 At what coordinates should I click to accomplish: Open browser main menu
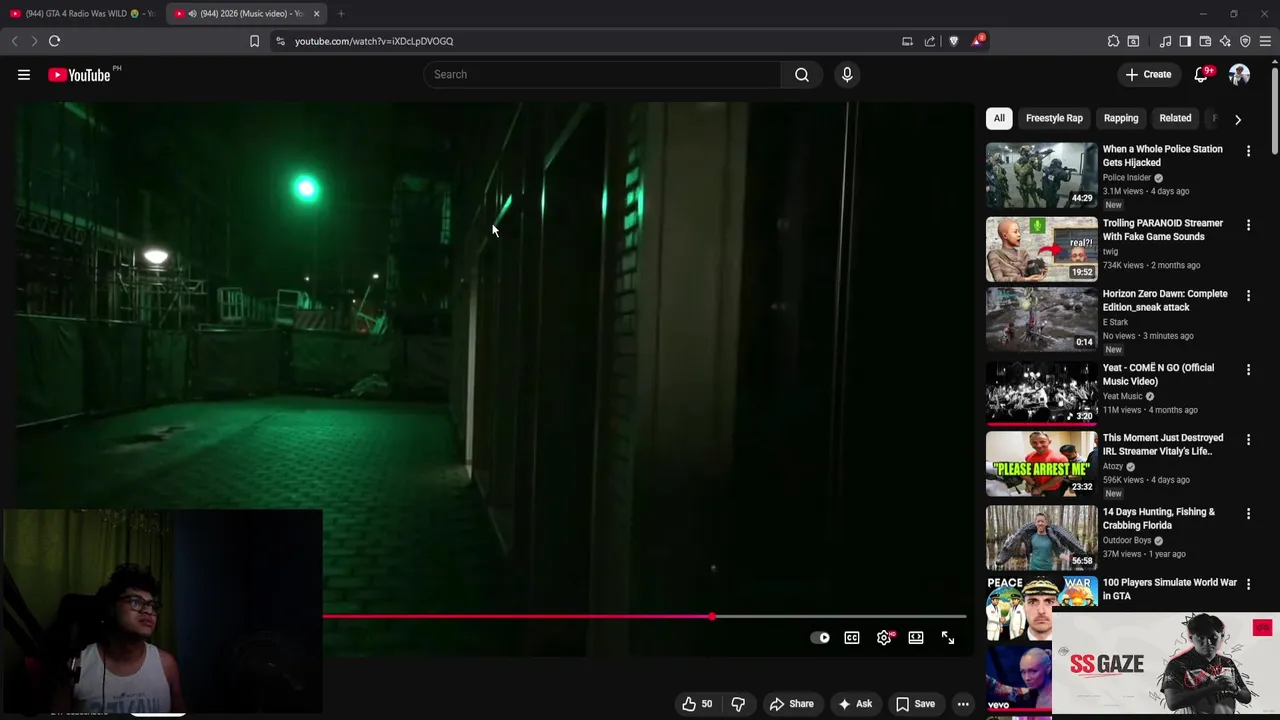(1265, 41)
